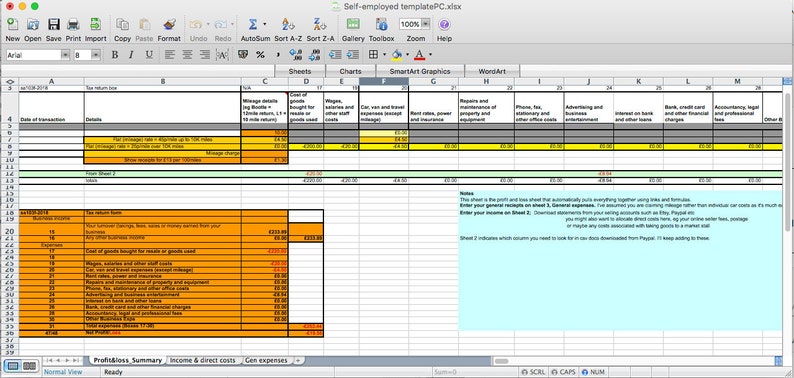Viewport: 794px width, 378px height.
Task: Open the Toolbox icon
Action: point(381,24)
